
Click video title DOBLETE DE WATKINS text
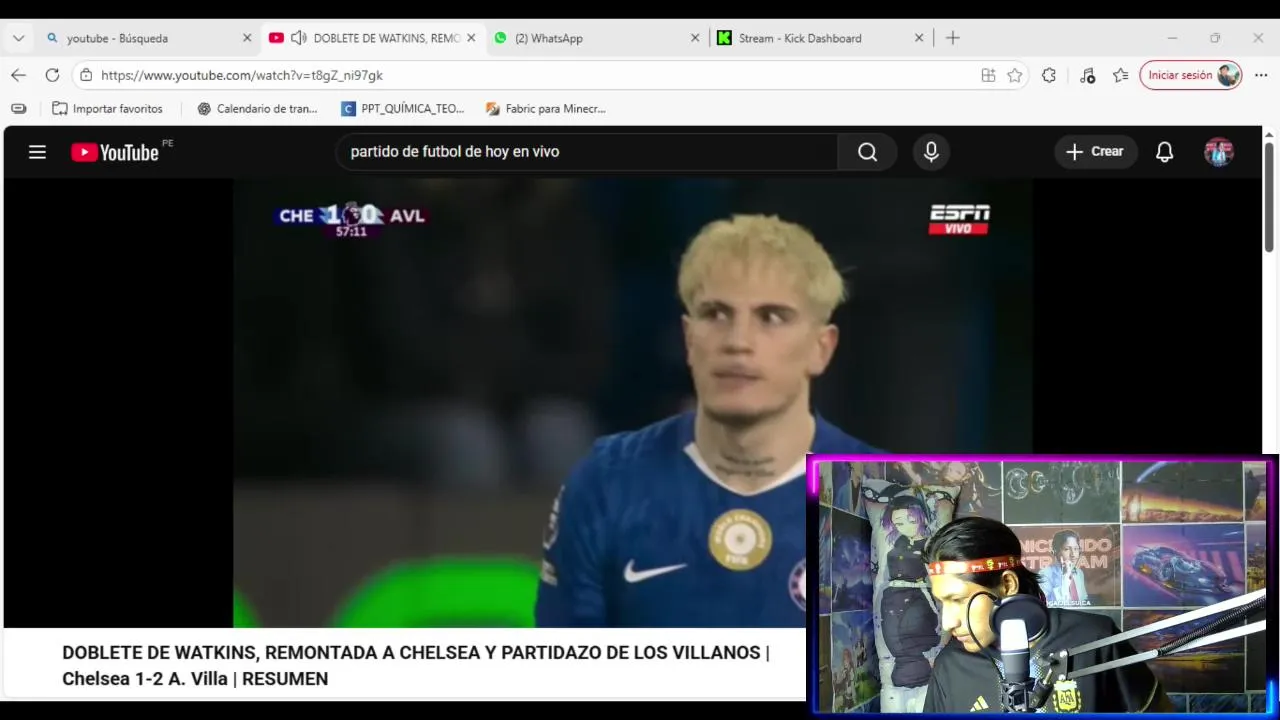(x=415, y=665)
